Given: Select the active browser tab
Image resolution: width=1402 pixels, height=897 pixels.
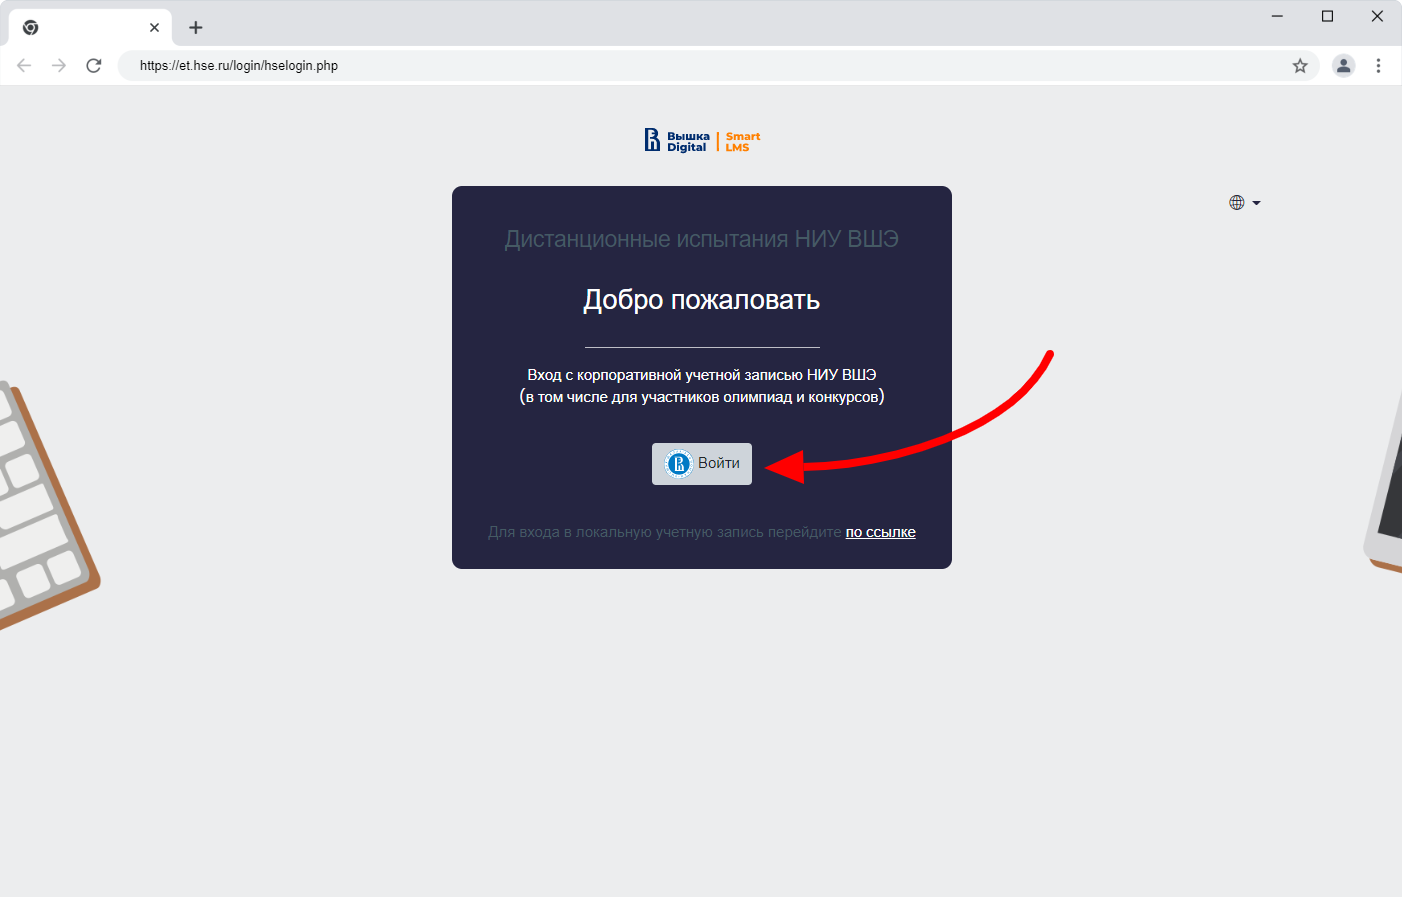Looking at the screenshot, I should coord(90,28).
